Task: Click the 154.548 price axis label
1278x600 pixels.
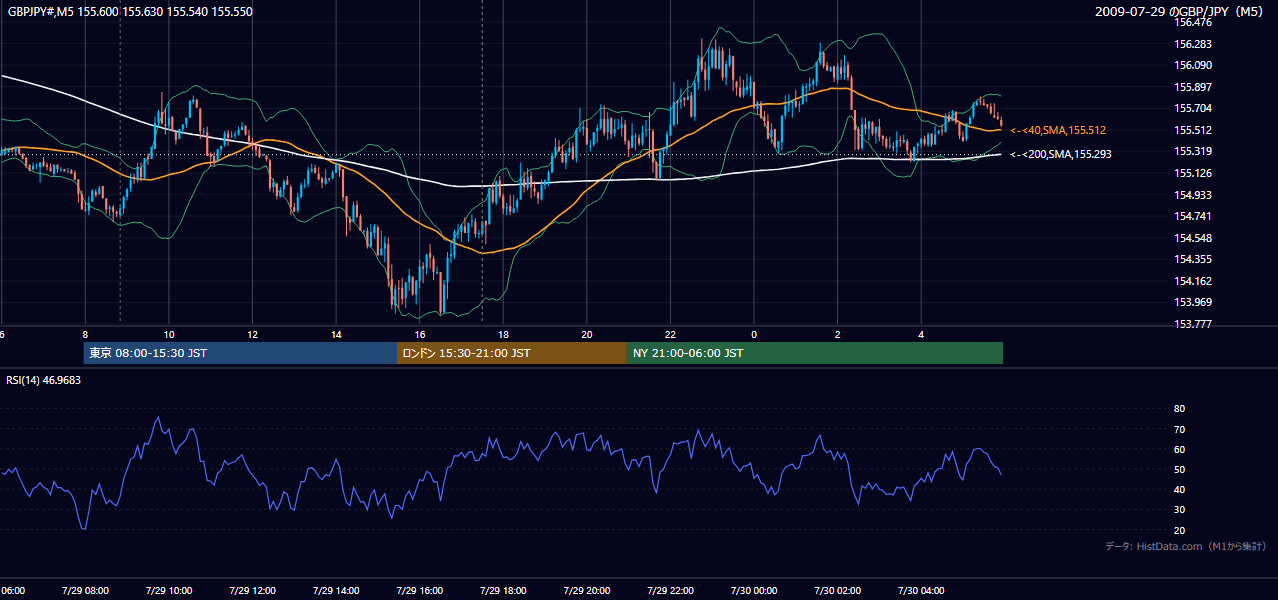Action: [1195, 238]
